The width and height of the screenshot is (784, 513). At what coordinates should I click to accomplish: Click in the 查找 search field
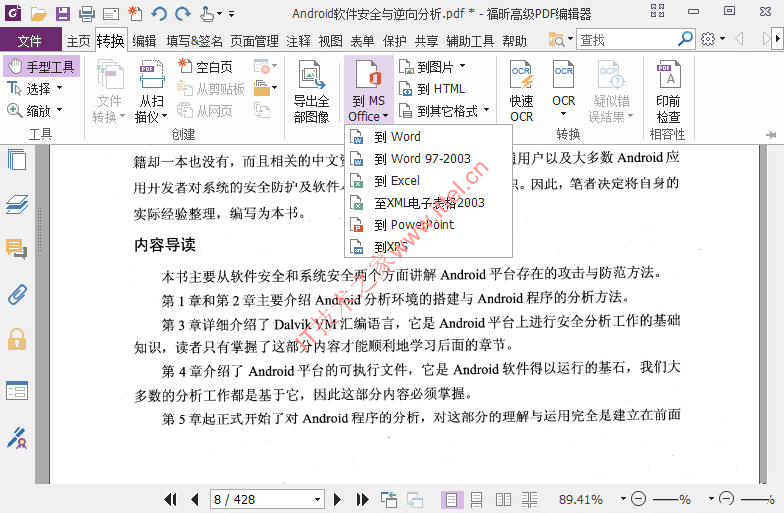[x=627, y=39]
